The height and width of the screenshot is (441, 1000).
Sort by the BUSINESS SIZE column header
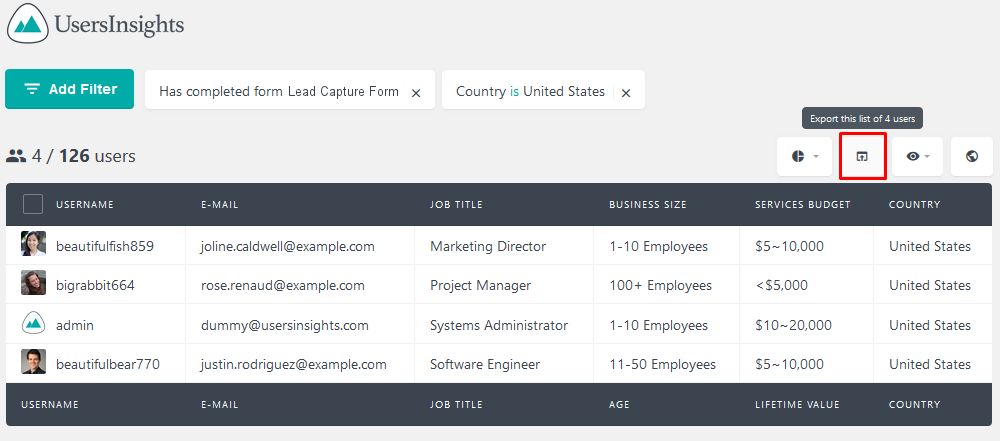(x=648, y=205)
